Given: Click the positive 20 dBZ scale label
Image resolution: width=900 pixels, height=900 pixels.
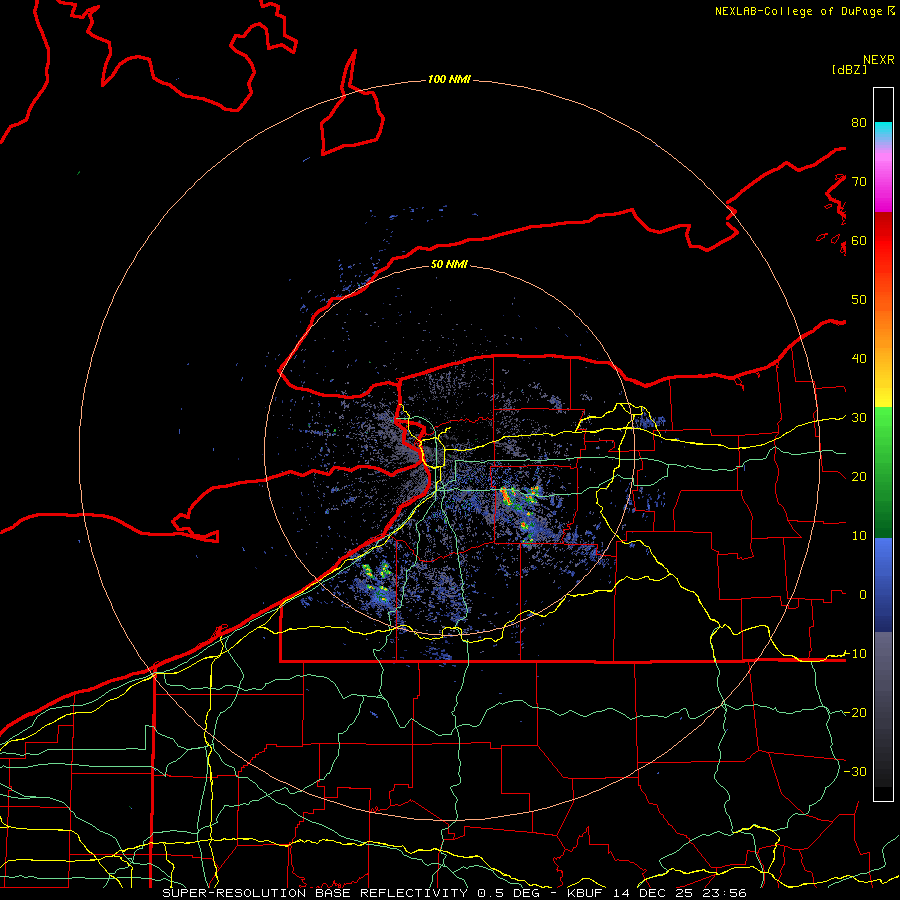Looking at the screenshot, I should (x=859, y=477).
